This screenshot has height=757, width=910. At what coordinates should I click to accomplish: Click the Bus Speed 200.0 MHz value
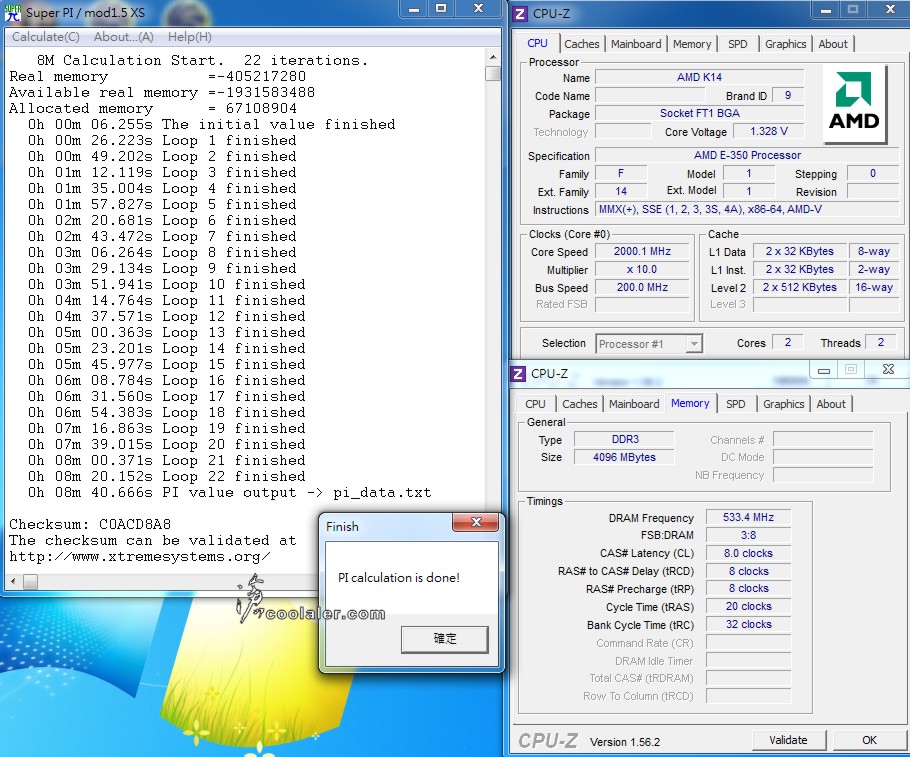[x=642, y=287]
